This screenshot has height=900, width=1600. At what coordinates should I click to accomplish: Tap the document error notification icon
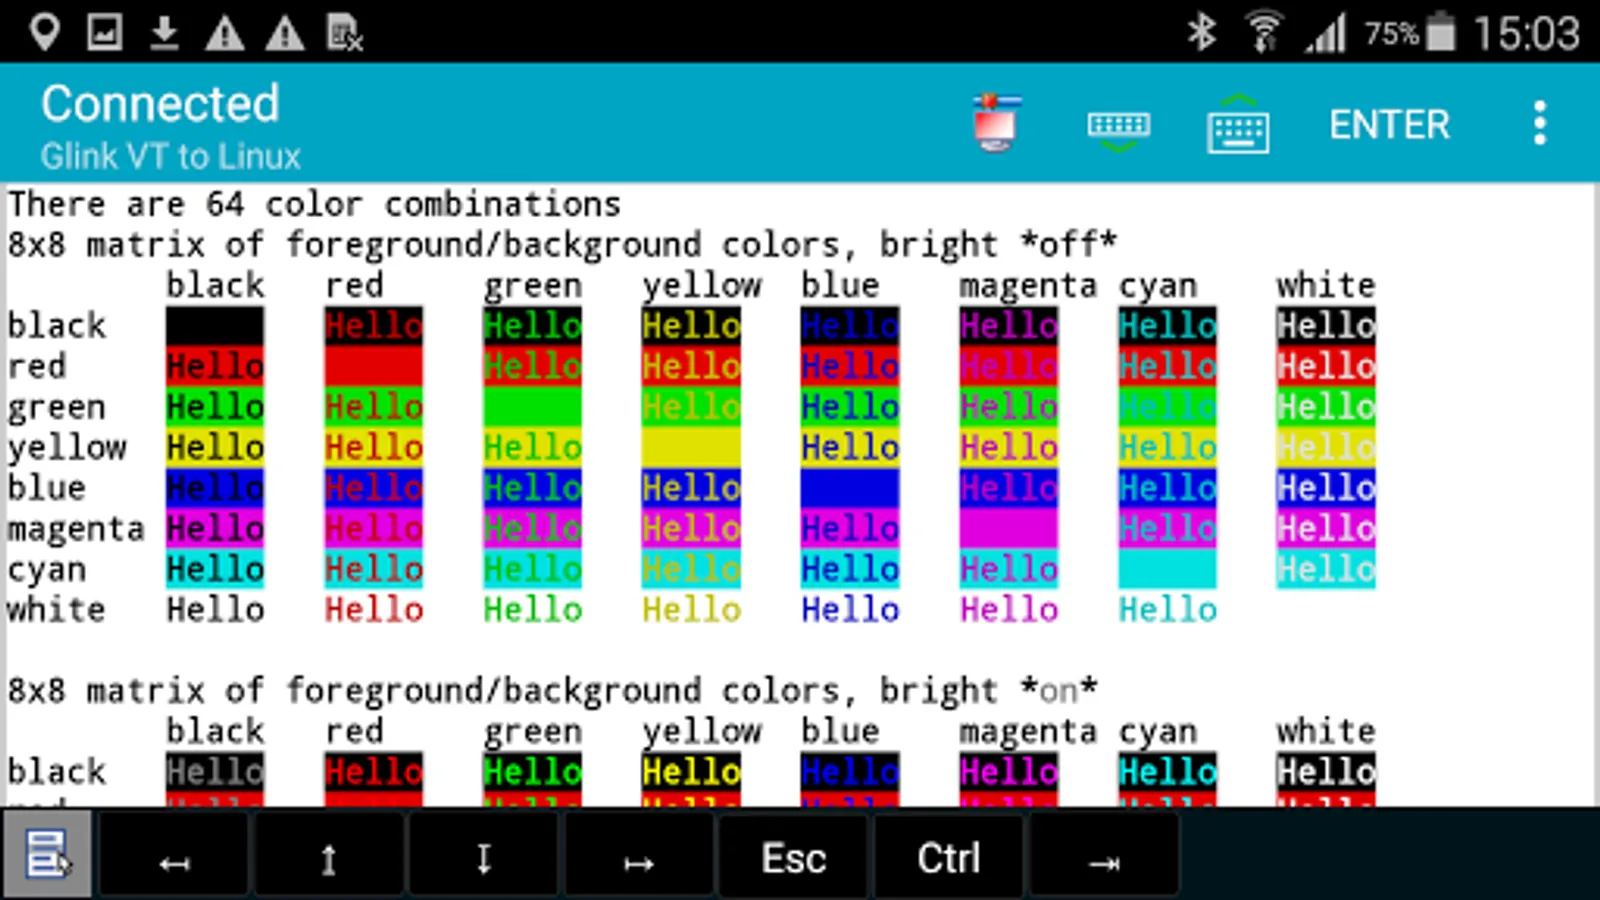[x=344, y=33]
